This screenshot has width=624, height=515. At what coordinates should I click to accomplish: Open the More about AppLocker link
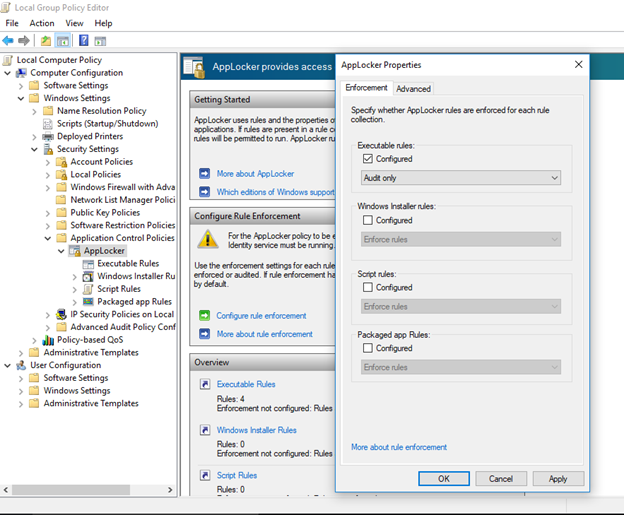click(255, 174)
